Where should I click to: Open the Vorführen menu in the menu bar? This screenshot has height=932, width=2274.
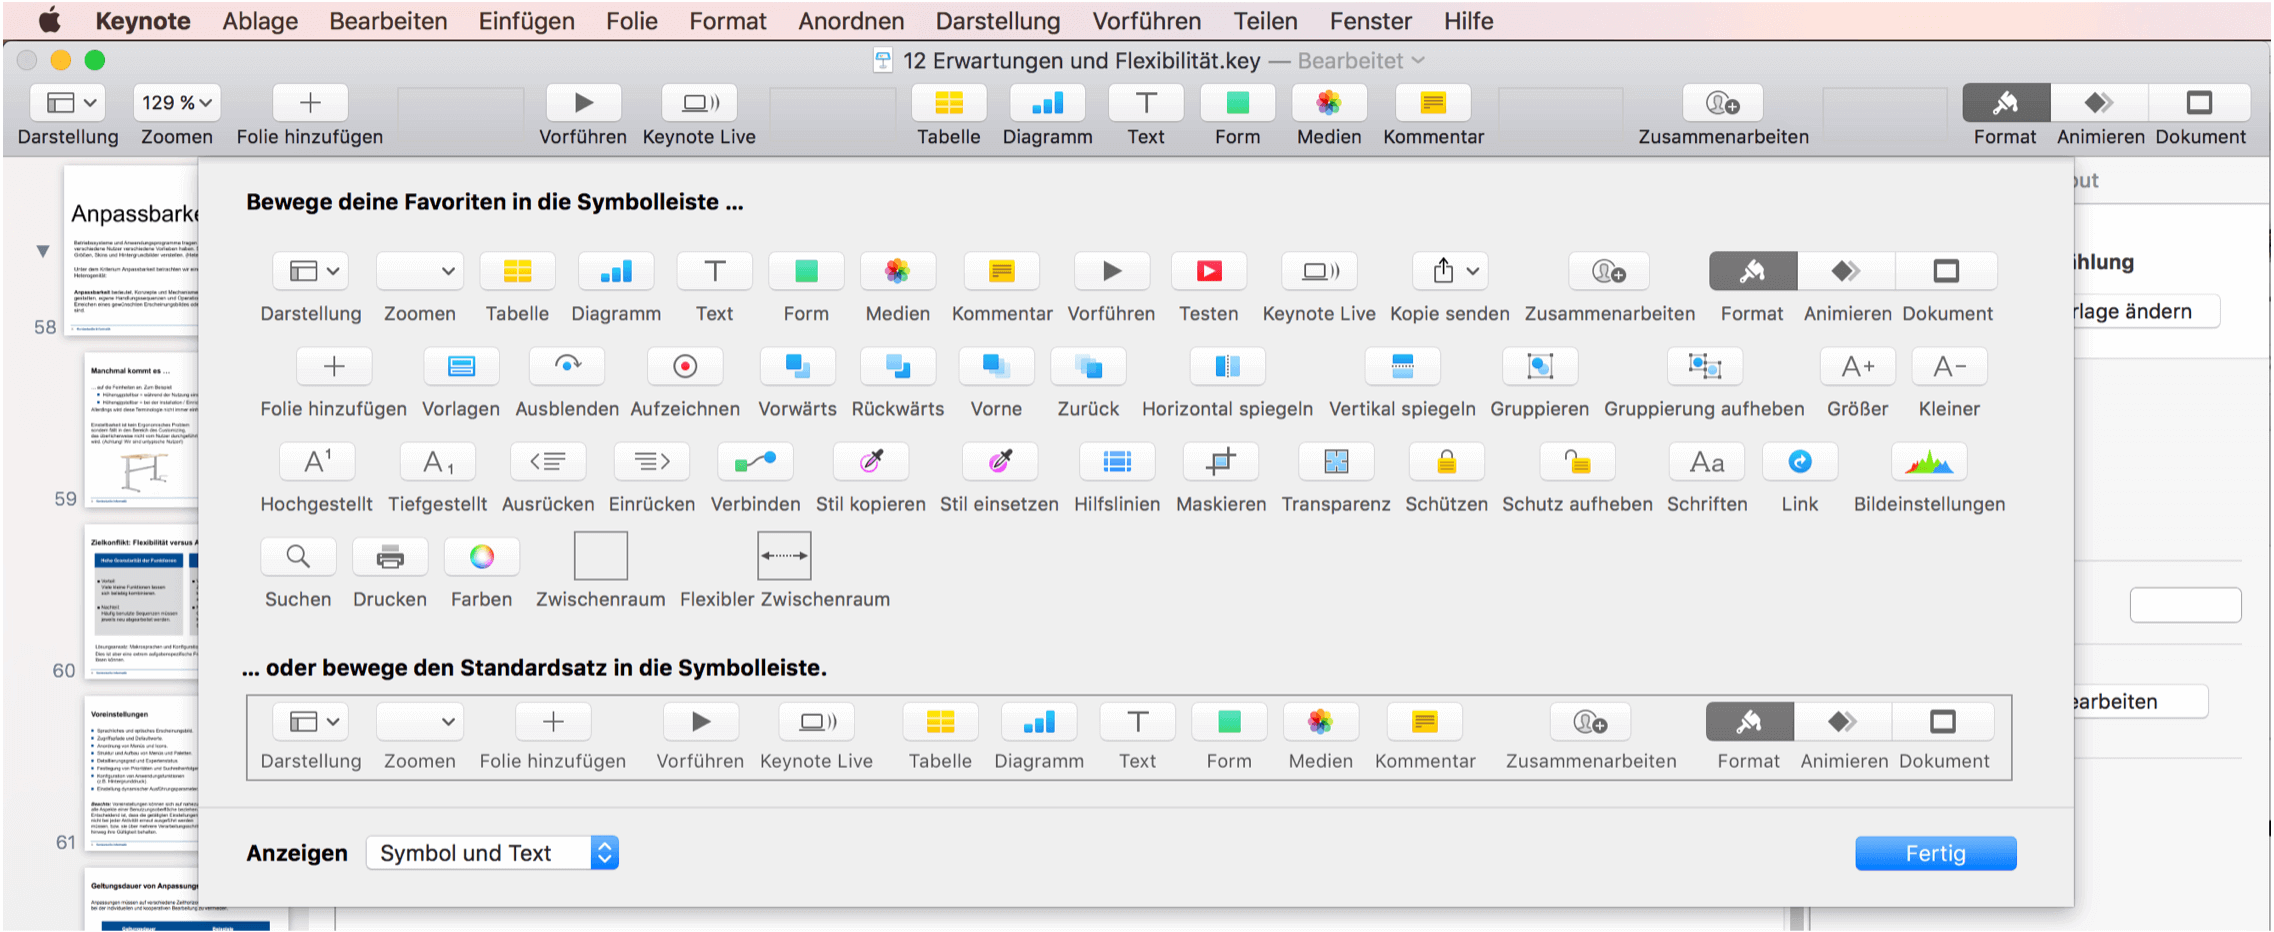[x=1146, y=20]
